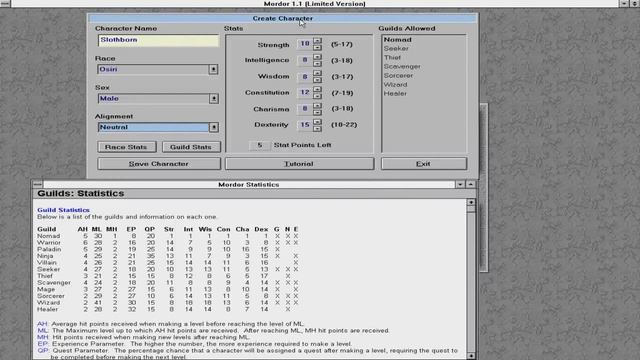Click the Save Character button
640x360 pixels.
[159, 164]
